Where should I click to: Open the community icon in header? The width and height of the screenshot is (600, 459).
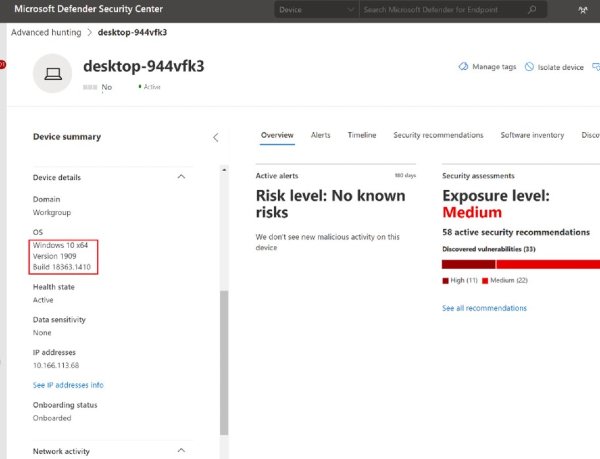(583, 10)
